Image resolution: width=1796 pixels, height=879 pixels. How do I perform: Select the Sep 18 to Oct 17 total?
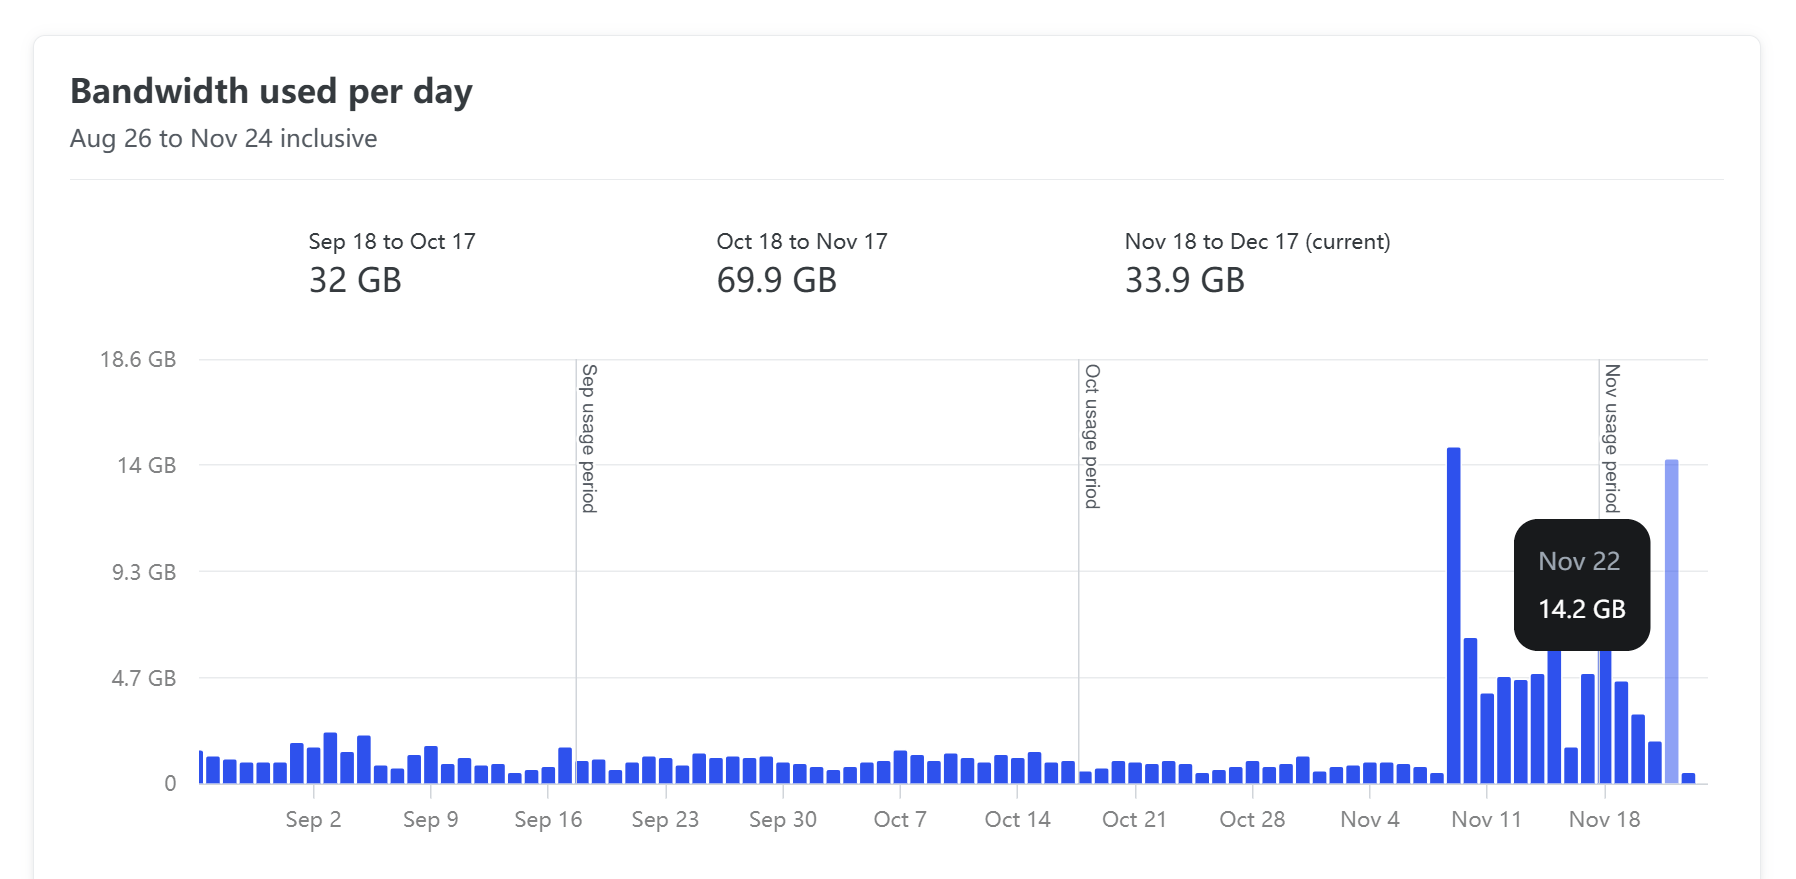[x=355, y=280]
